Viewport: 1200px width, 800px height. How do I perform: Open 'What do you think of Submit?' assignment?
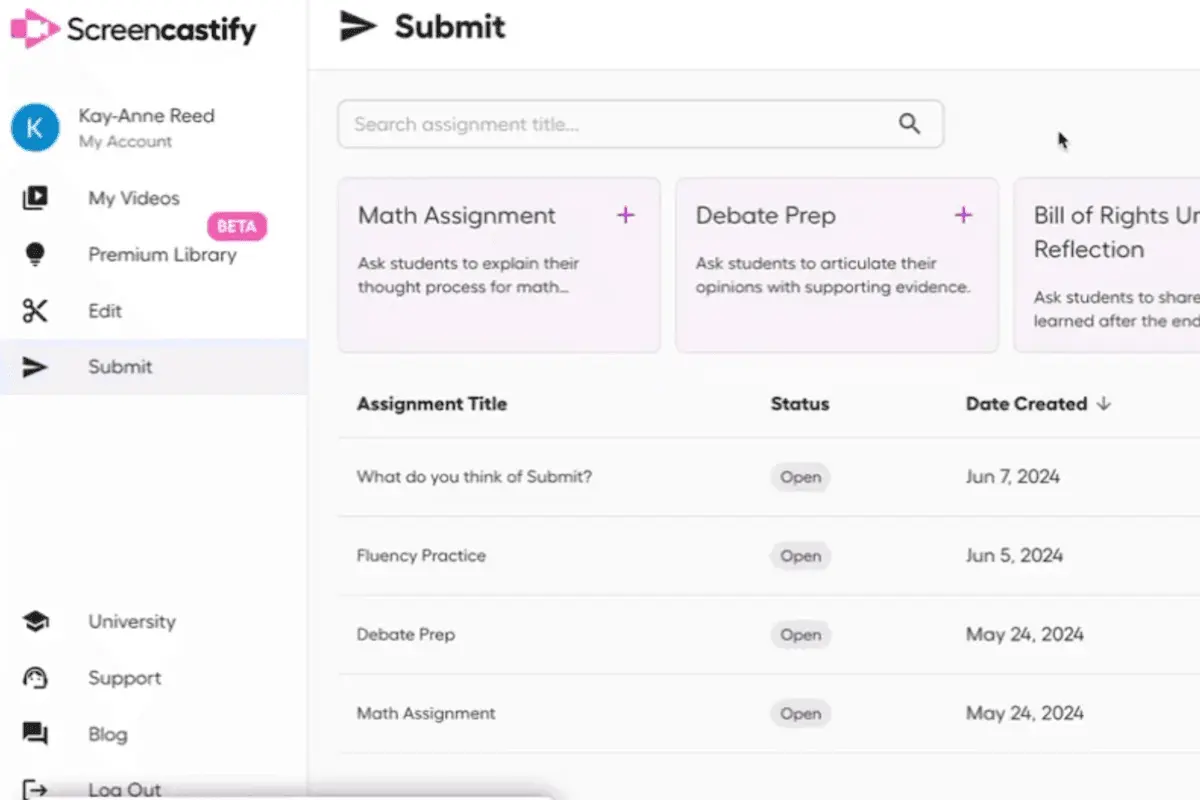475,477
